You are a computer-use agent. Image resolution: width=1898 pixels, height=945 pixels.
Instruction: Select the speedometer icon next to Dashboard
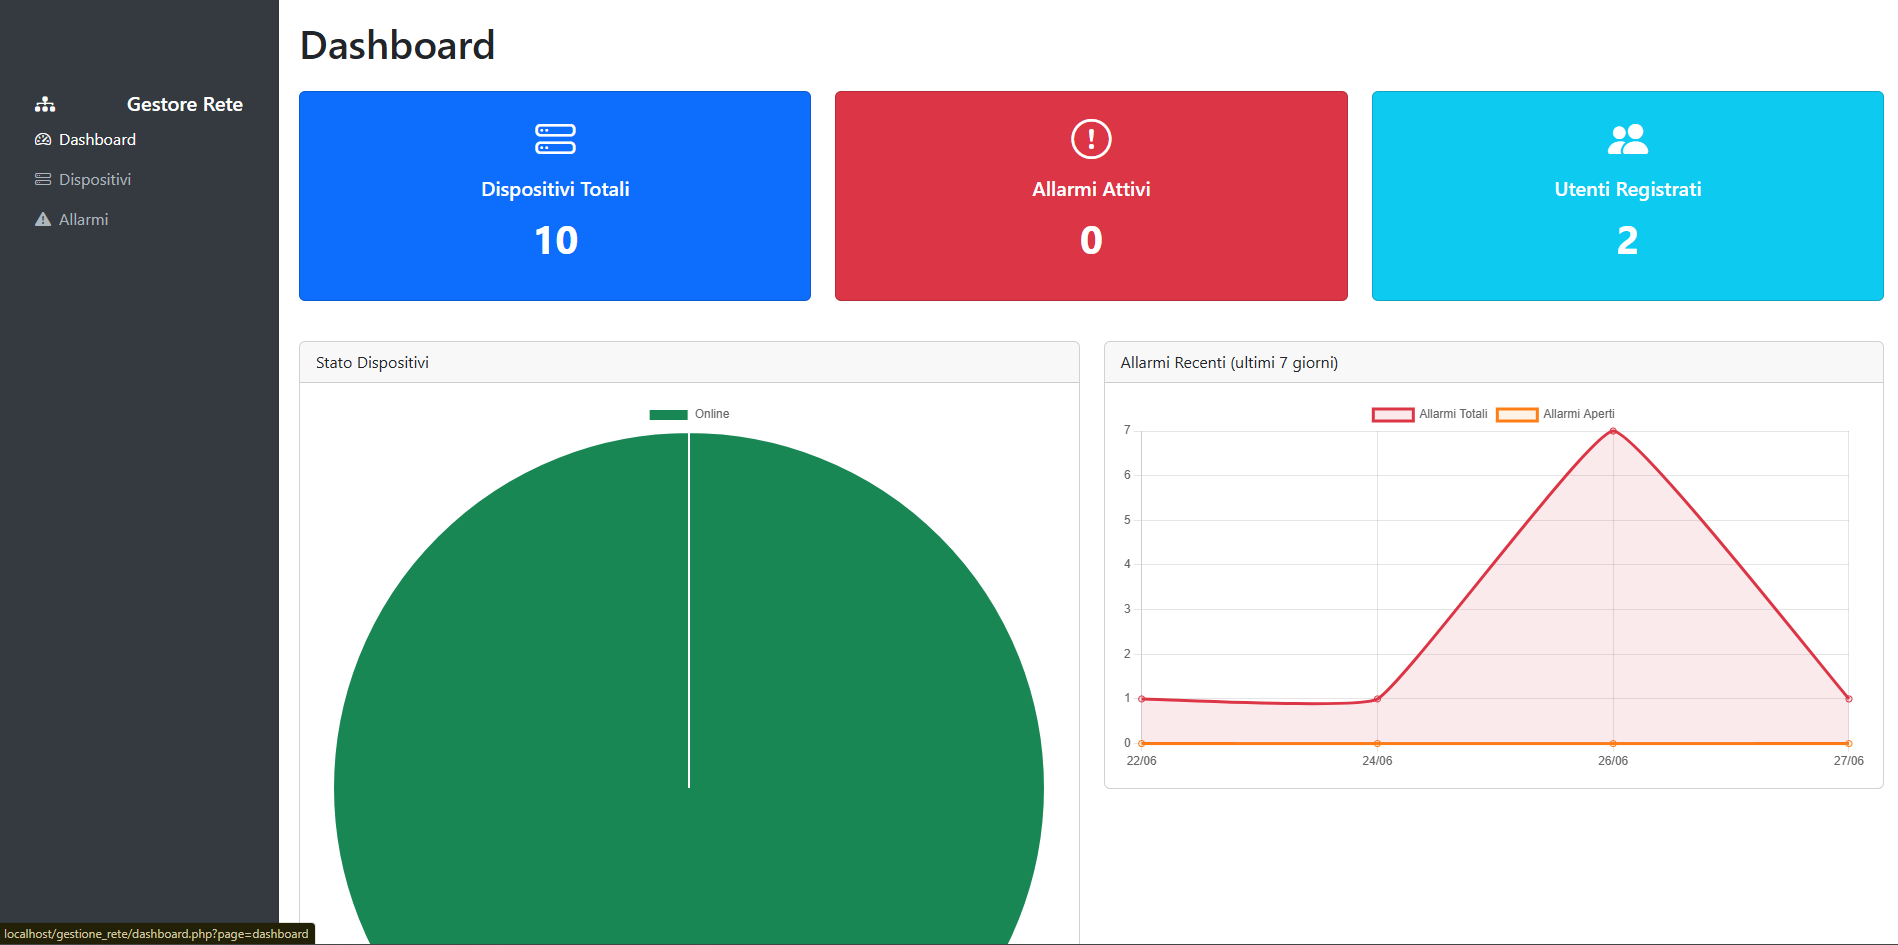click(x=43, y=139)
